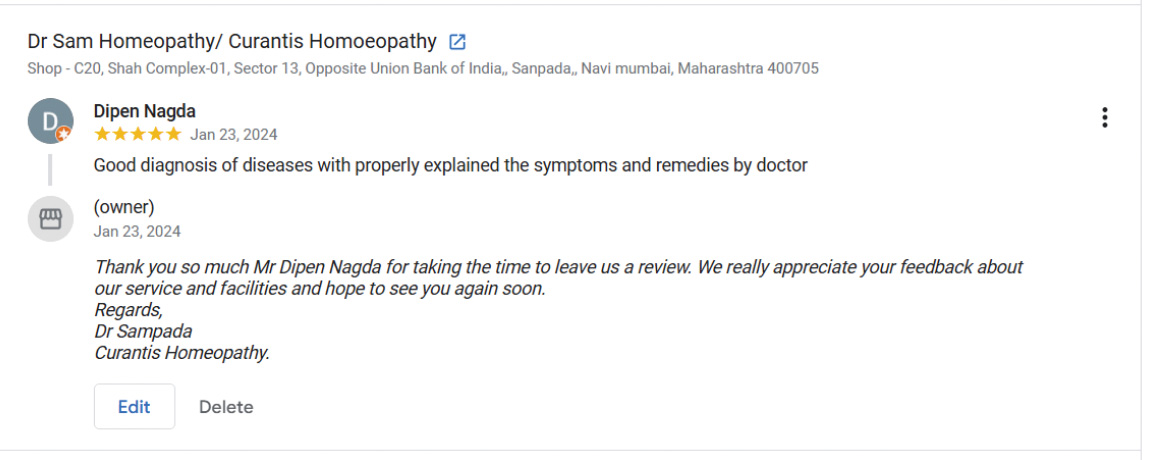The height and width of the screenshot is (460, 1152).
Task: Click the owner storefront icon
Action: (x=50, y=219)
